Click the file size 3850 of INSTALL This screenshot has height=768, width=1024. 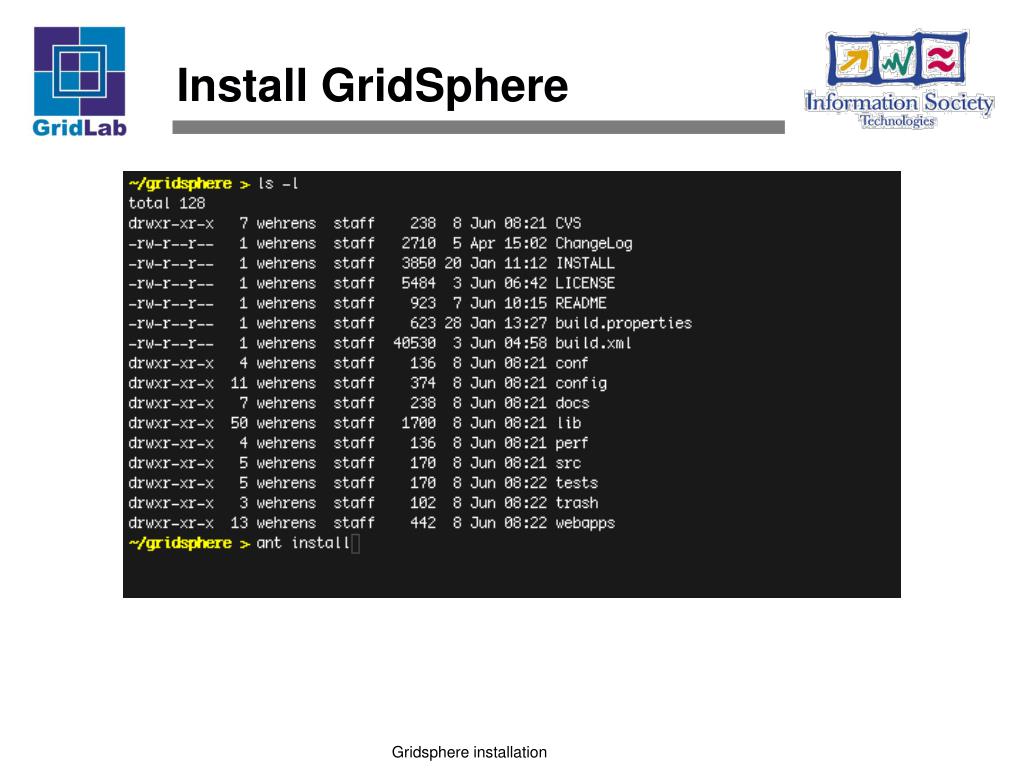[419, 263]
